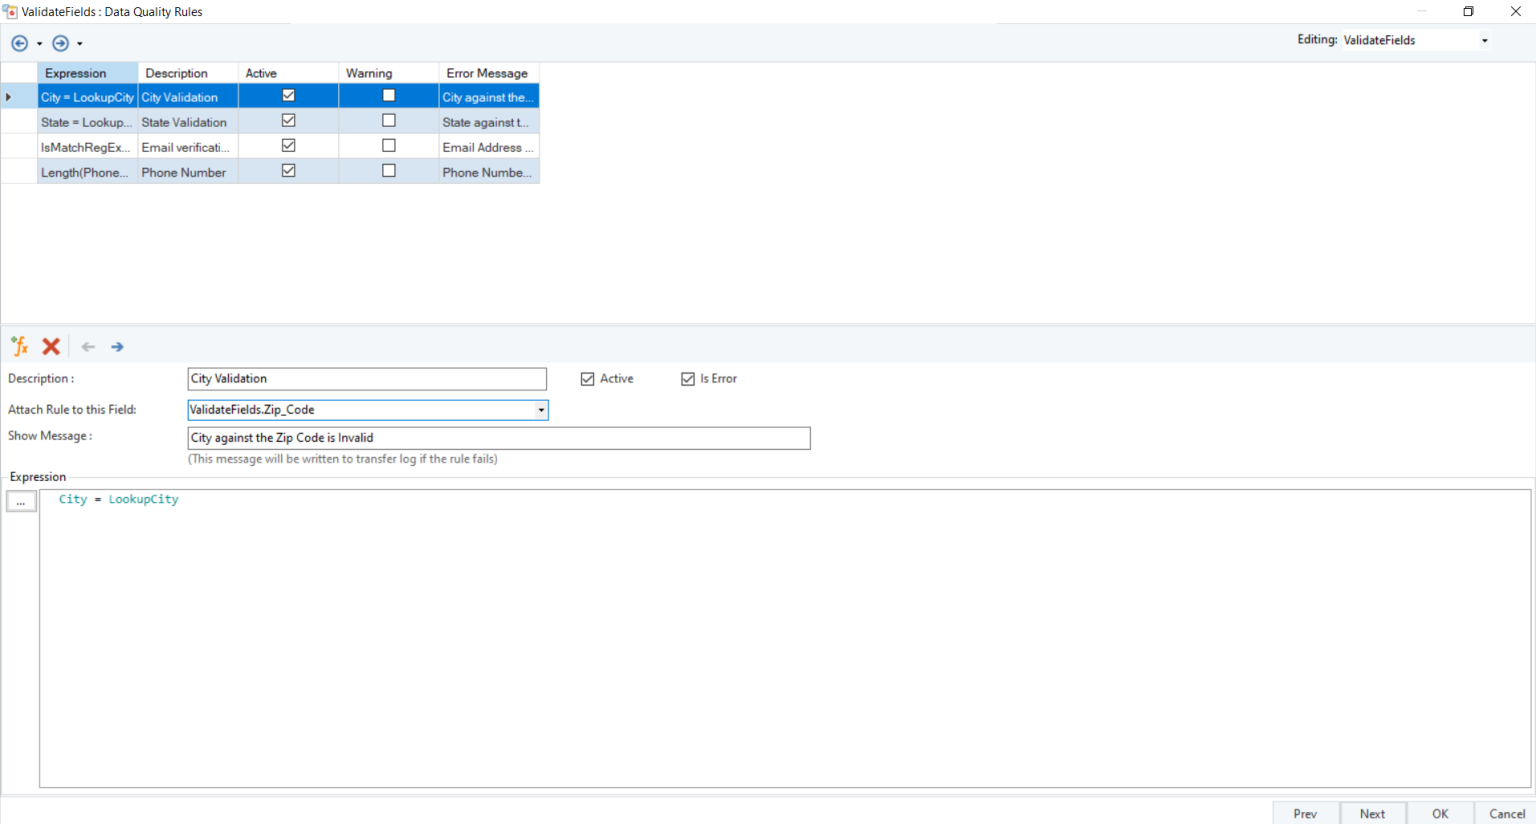The height and width of the screenshot is (824, 1536).
Task: Select the blue next rule arrow icon
Action: (x=117, y=346)
